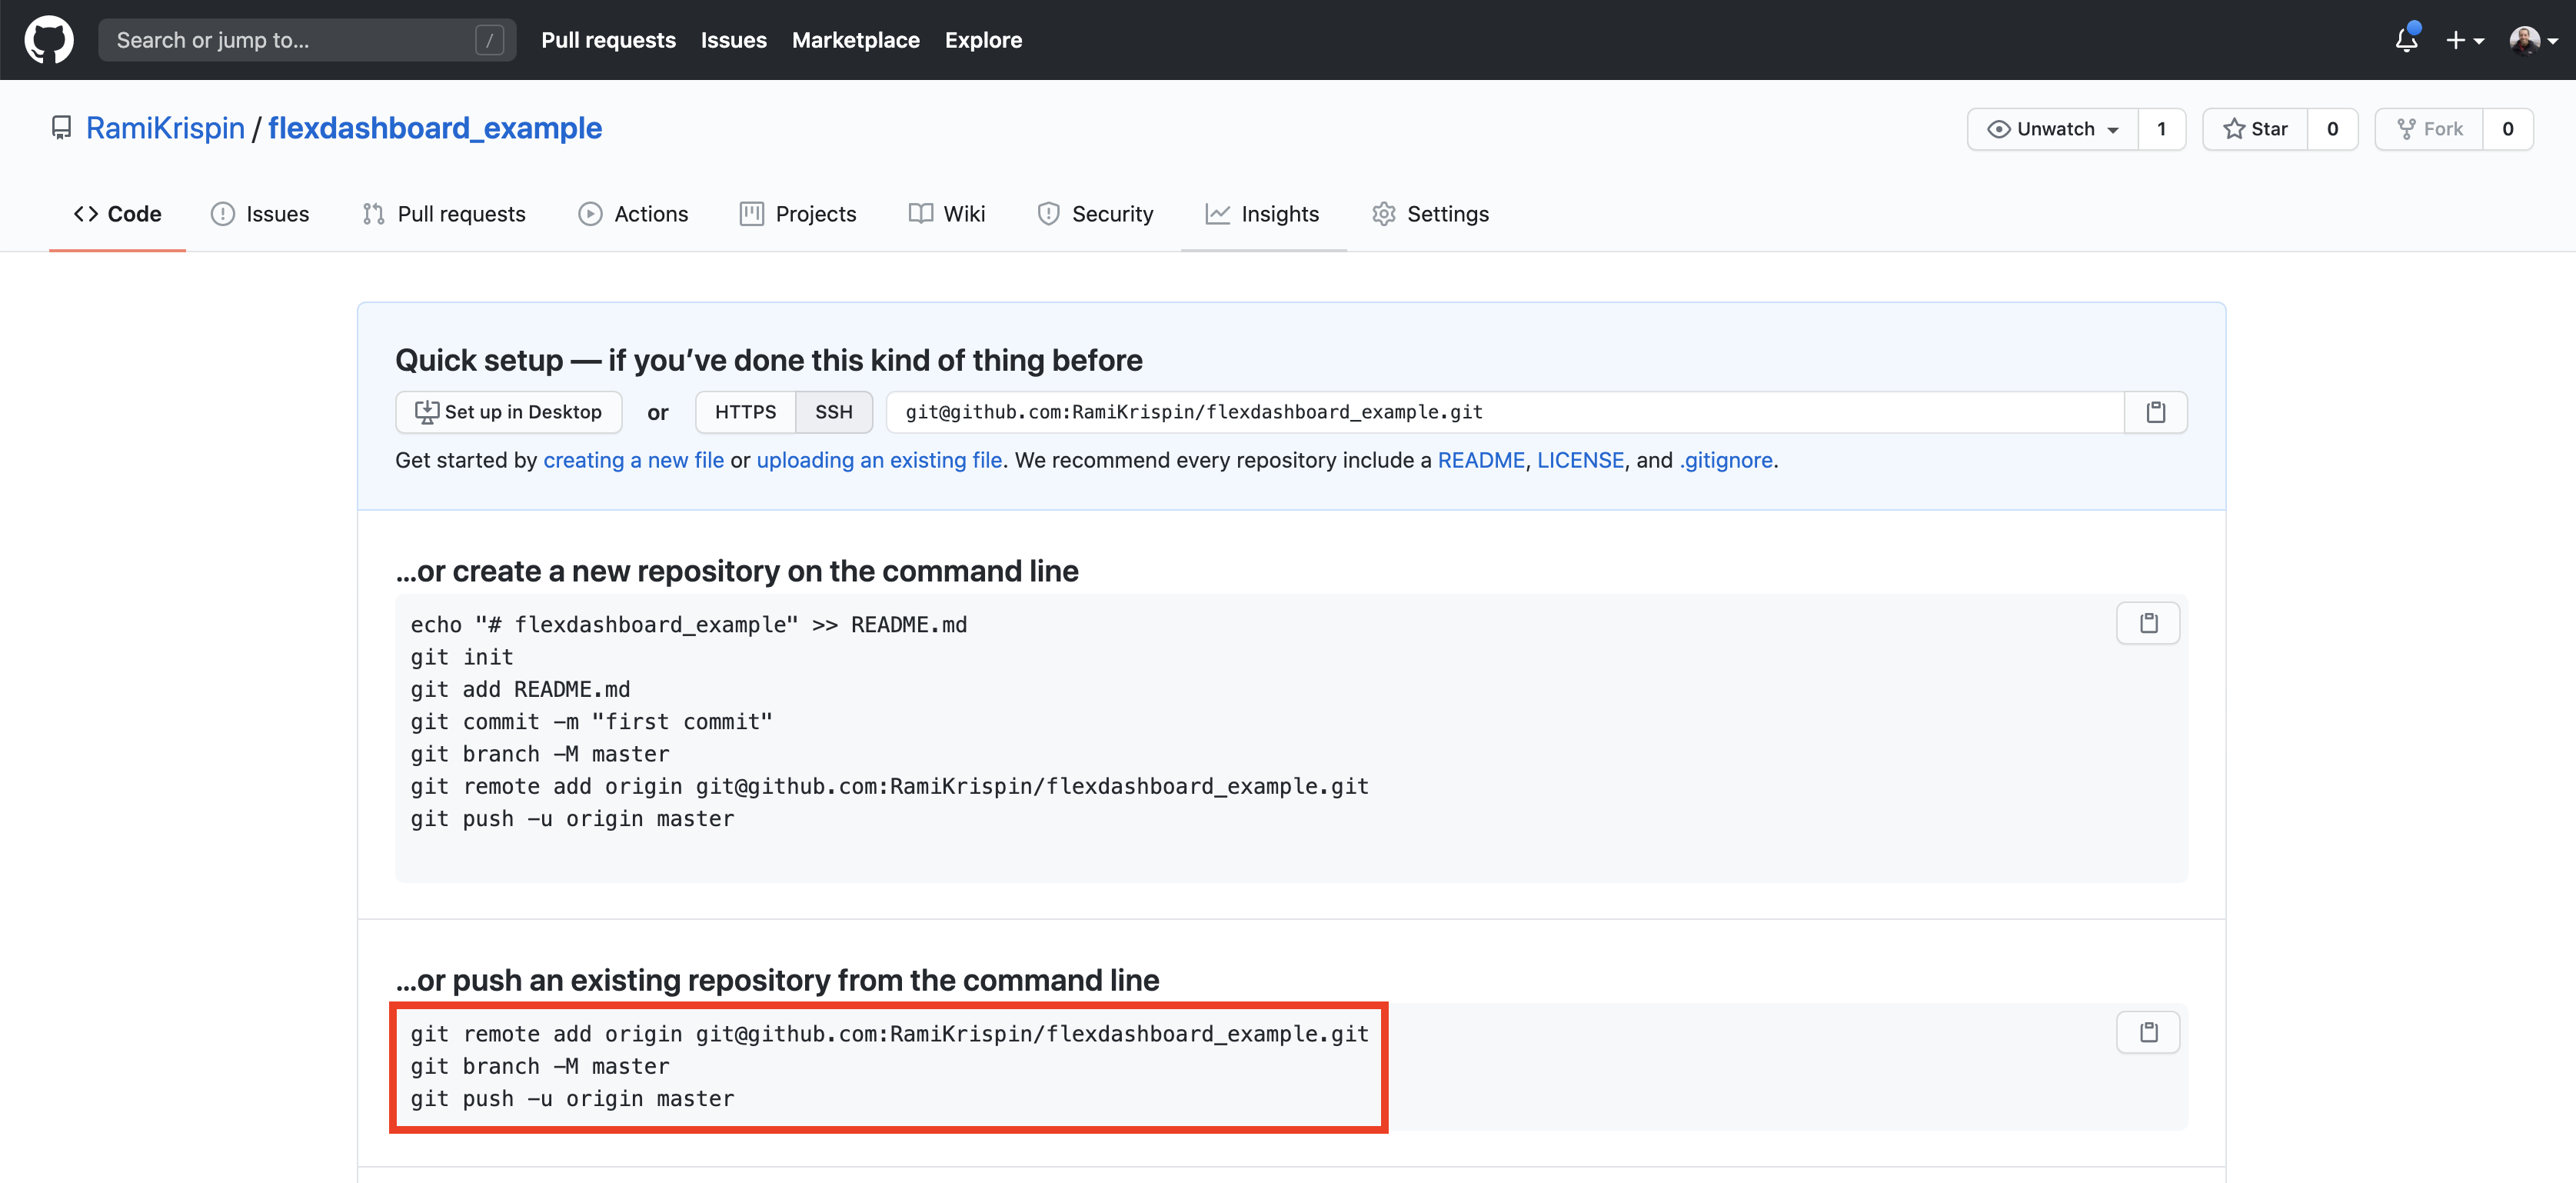2576x1183 pixels.
Task: Click the echo flexdashboard_example README.md line
Action: pos(689,625)
